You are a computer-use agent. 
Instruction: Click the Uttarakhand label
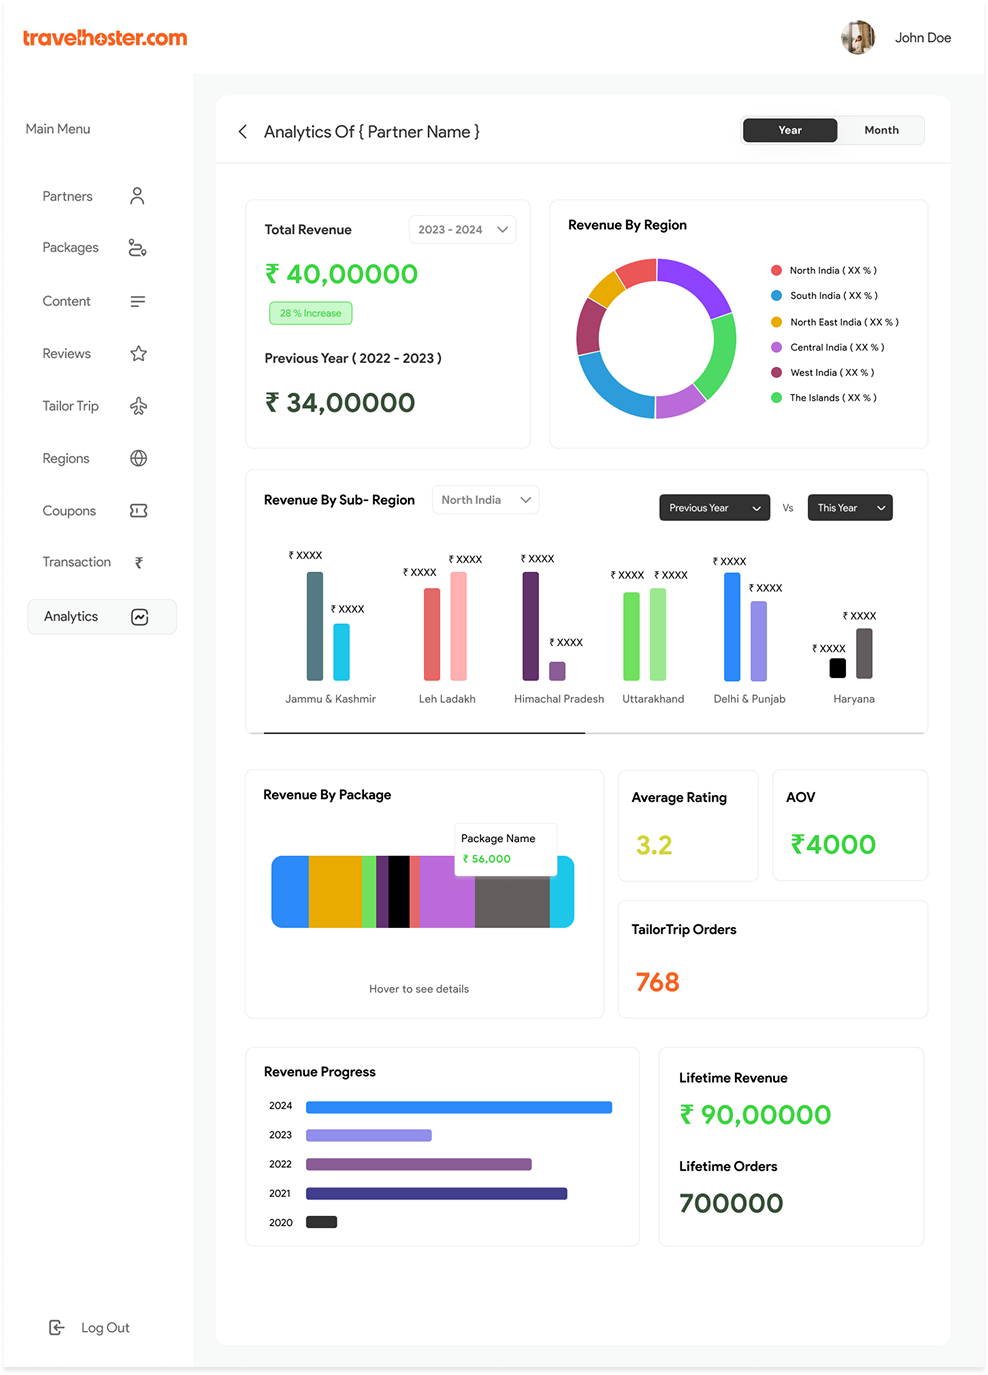653,699
